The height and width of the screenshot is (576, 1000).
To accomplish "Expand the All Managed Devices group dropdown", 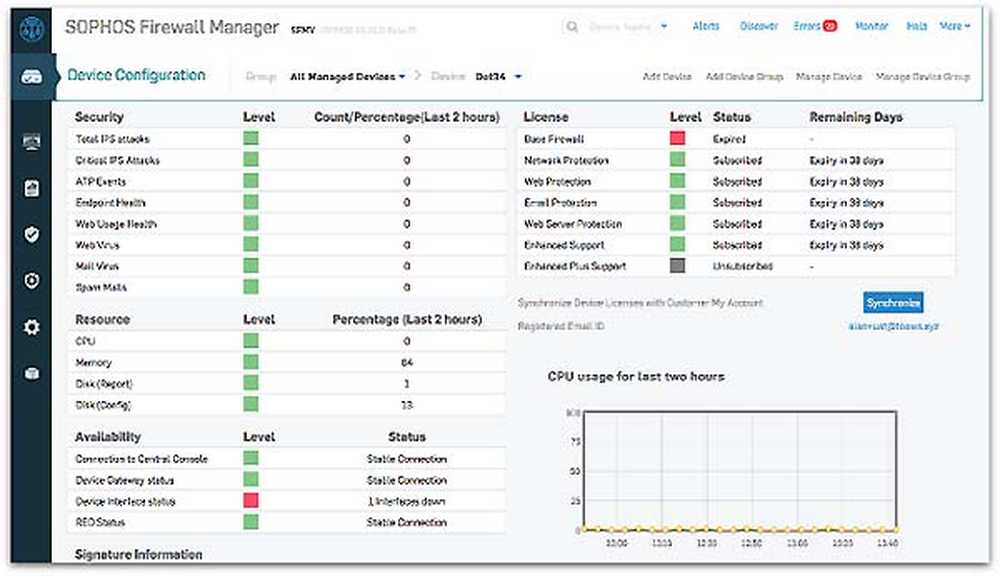I will pos(347,76).
